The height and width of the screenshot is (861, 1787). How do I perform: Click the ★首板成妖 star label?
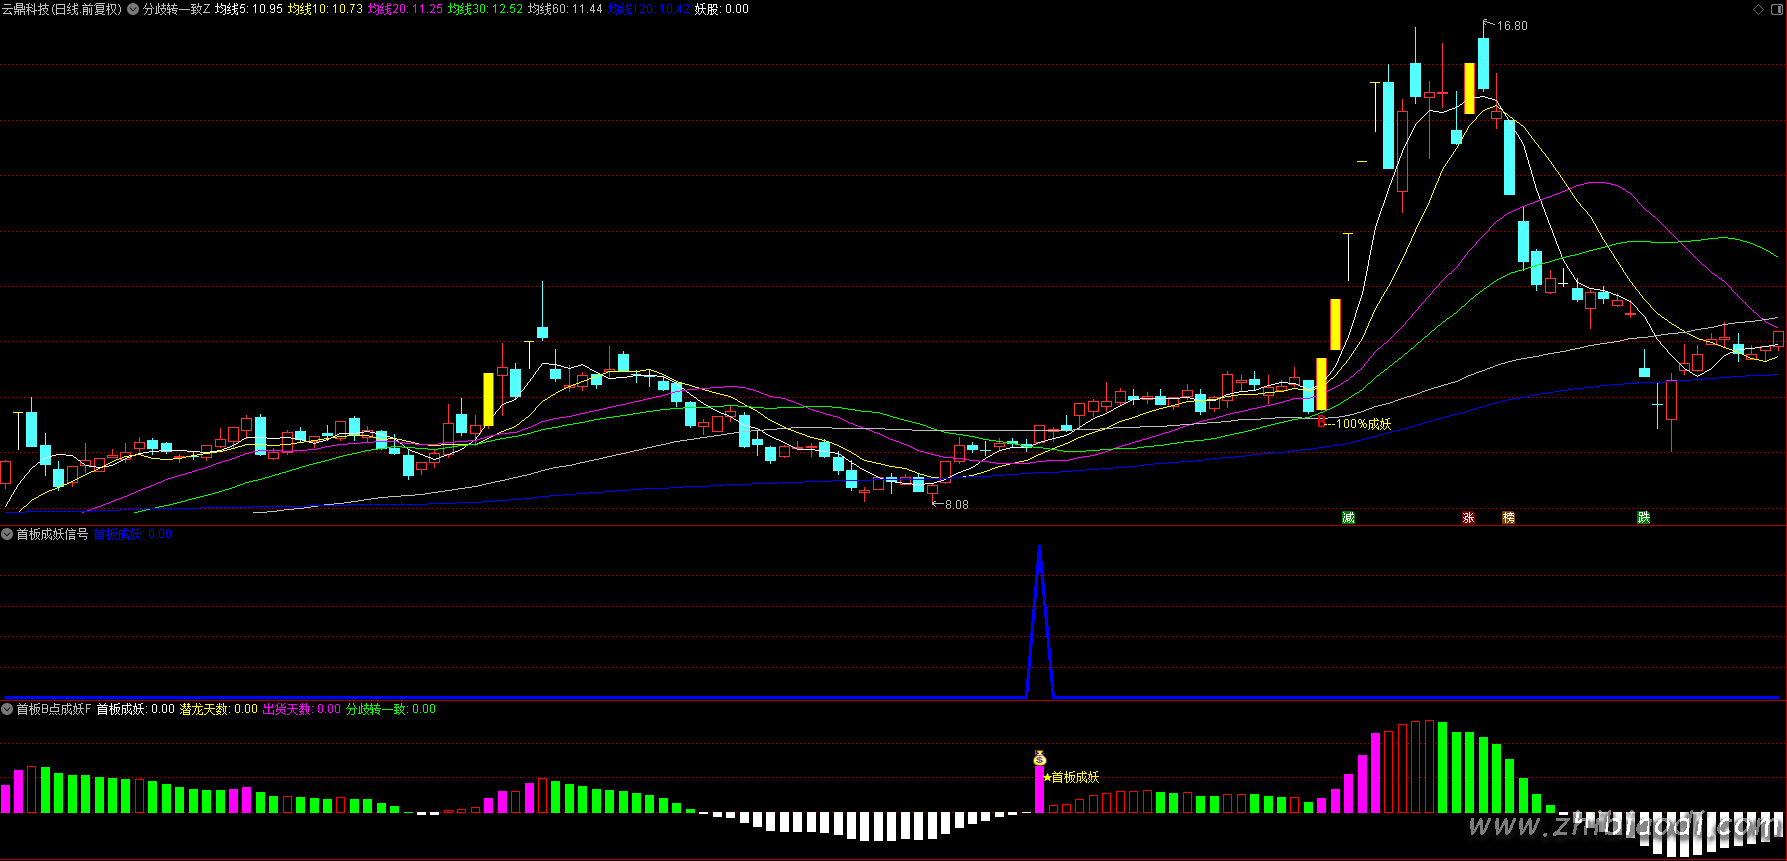coord(1071,777)
